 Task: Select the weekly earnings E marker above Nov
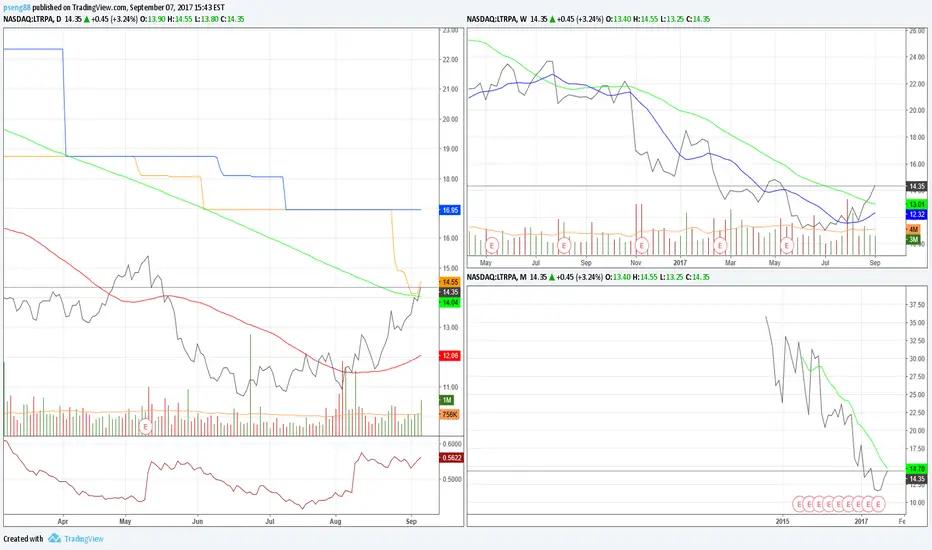pyautogui.click(x=641, y=245)
